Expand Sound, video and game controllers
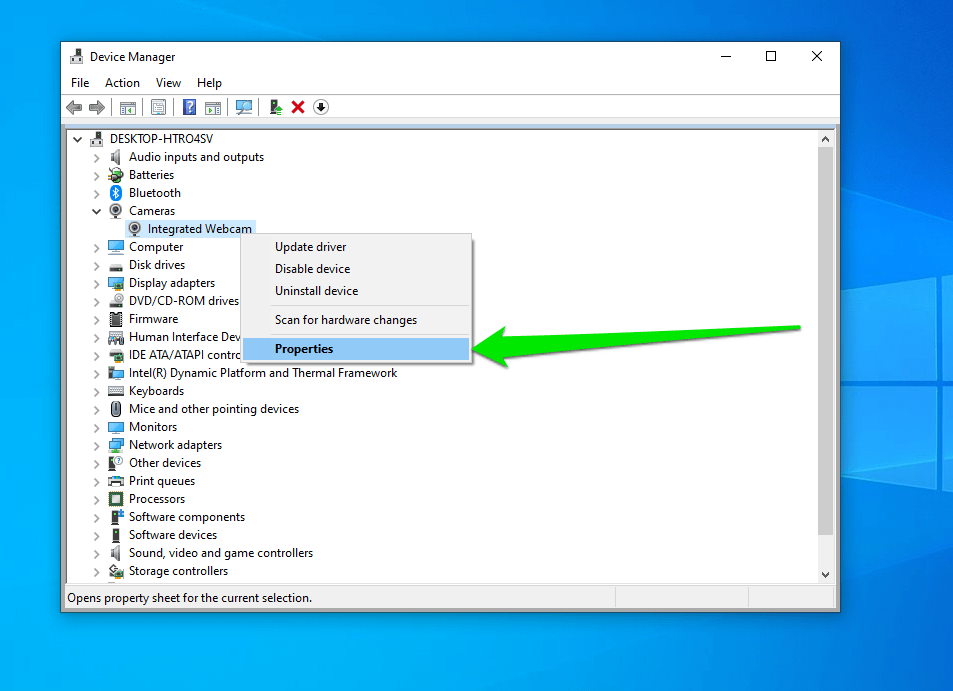 pyautogui.click(x=97, y=554)
